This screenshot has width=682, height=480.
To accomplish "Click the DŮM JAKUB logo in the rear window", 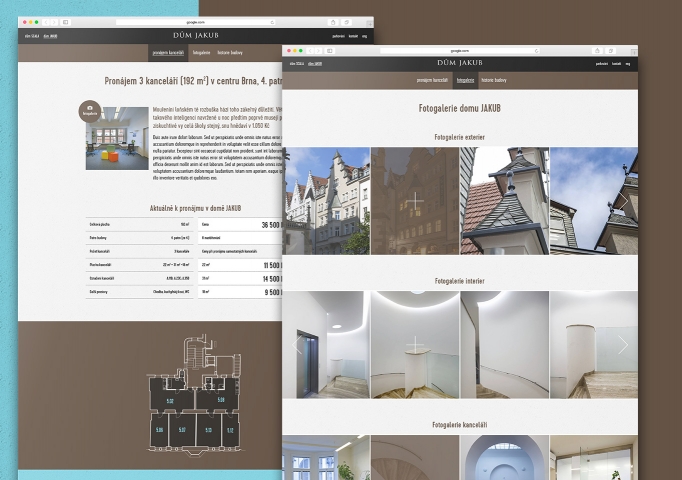I will [x=196, y=36].
